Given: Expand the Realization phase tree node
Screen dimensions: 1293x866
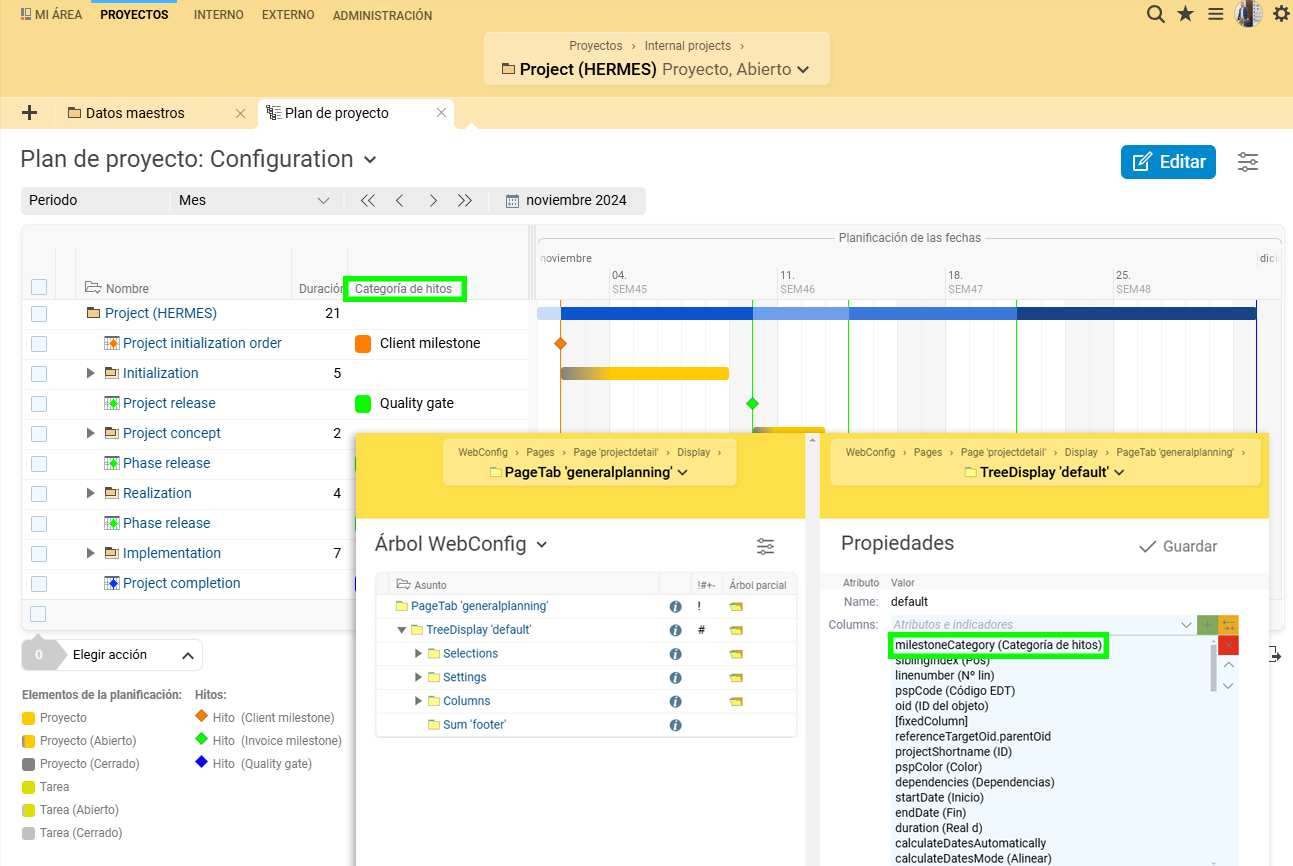Looking at the screenshot, I should coord(91,493).
